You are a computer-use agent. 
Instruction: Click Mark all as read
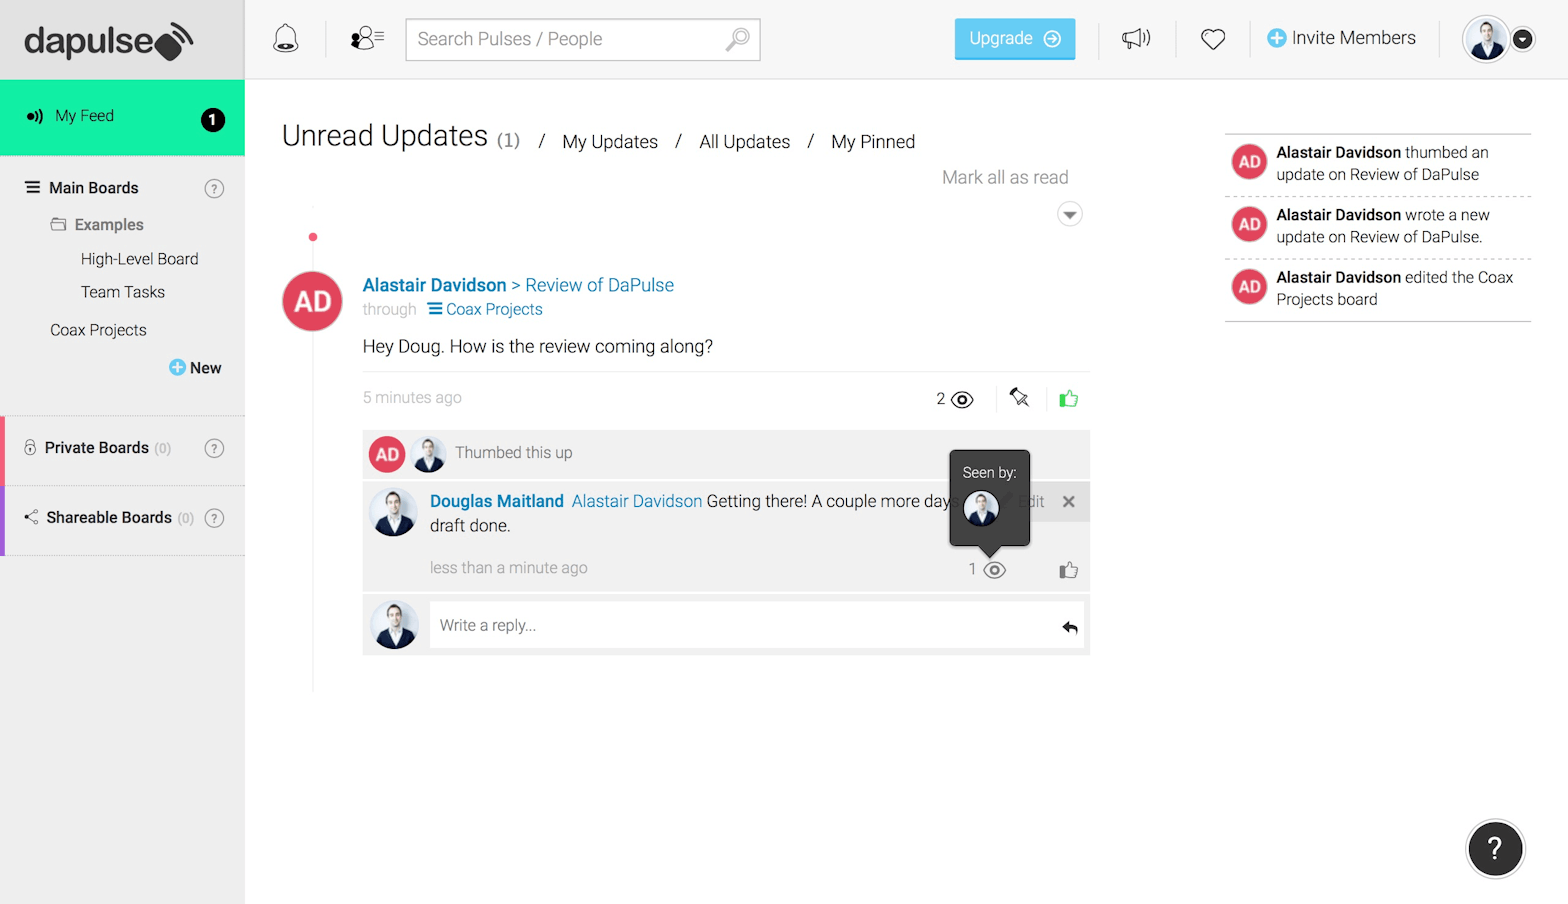1004,177
